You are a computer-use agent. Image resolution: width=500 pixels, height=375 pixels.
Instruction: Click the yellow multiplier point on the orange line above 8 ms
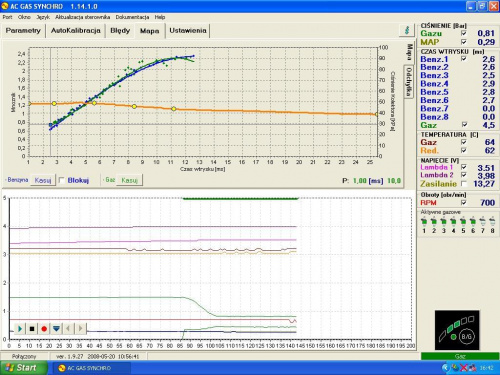134,106
